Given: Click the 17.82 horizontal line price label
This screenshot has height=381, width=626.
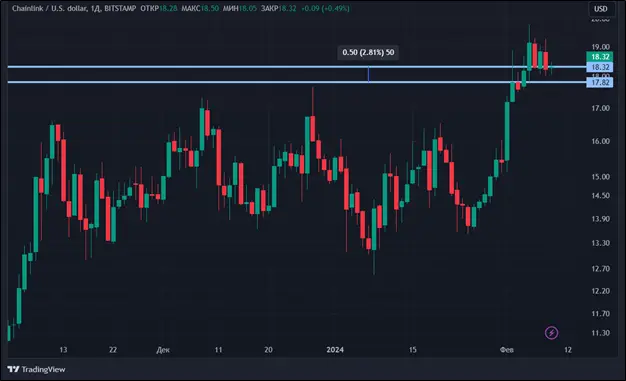Looking at the screenshot, I should click(600, 82).
